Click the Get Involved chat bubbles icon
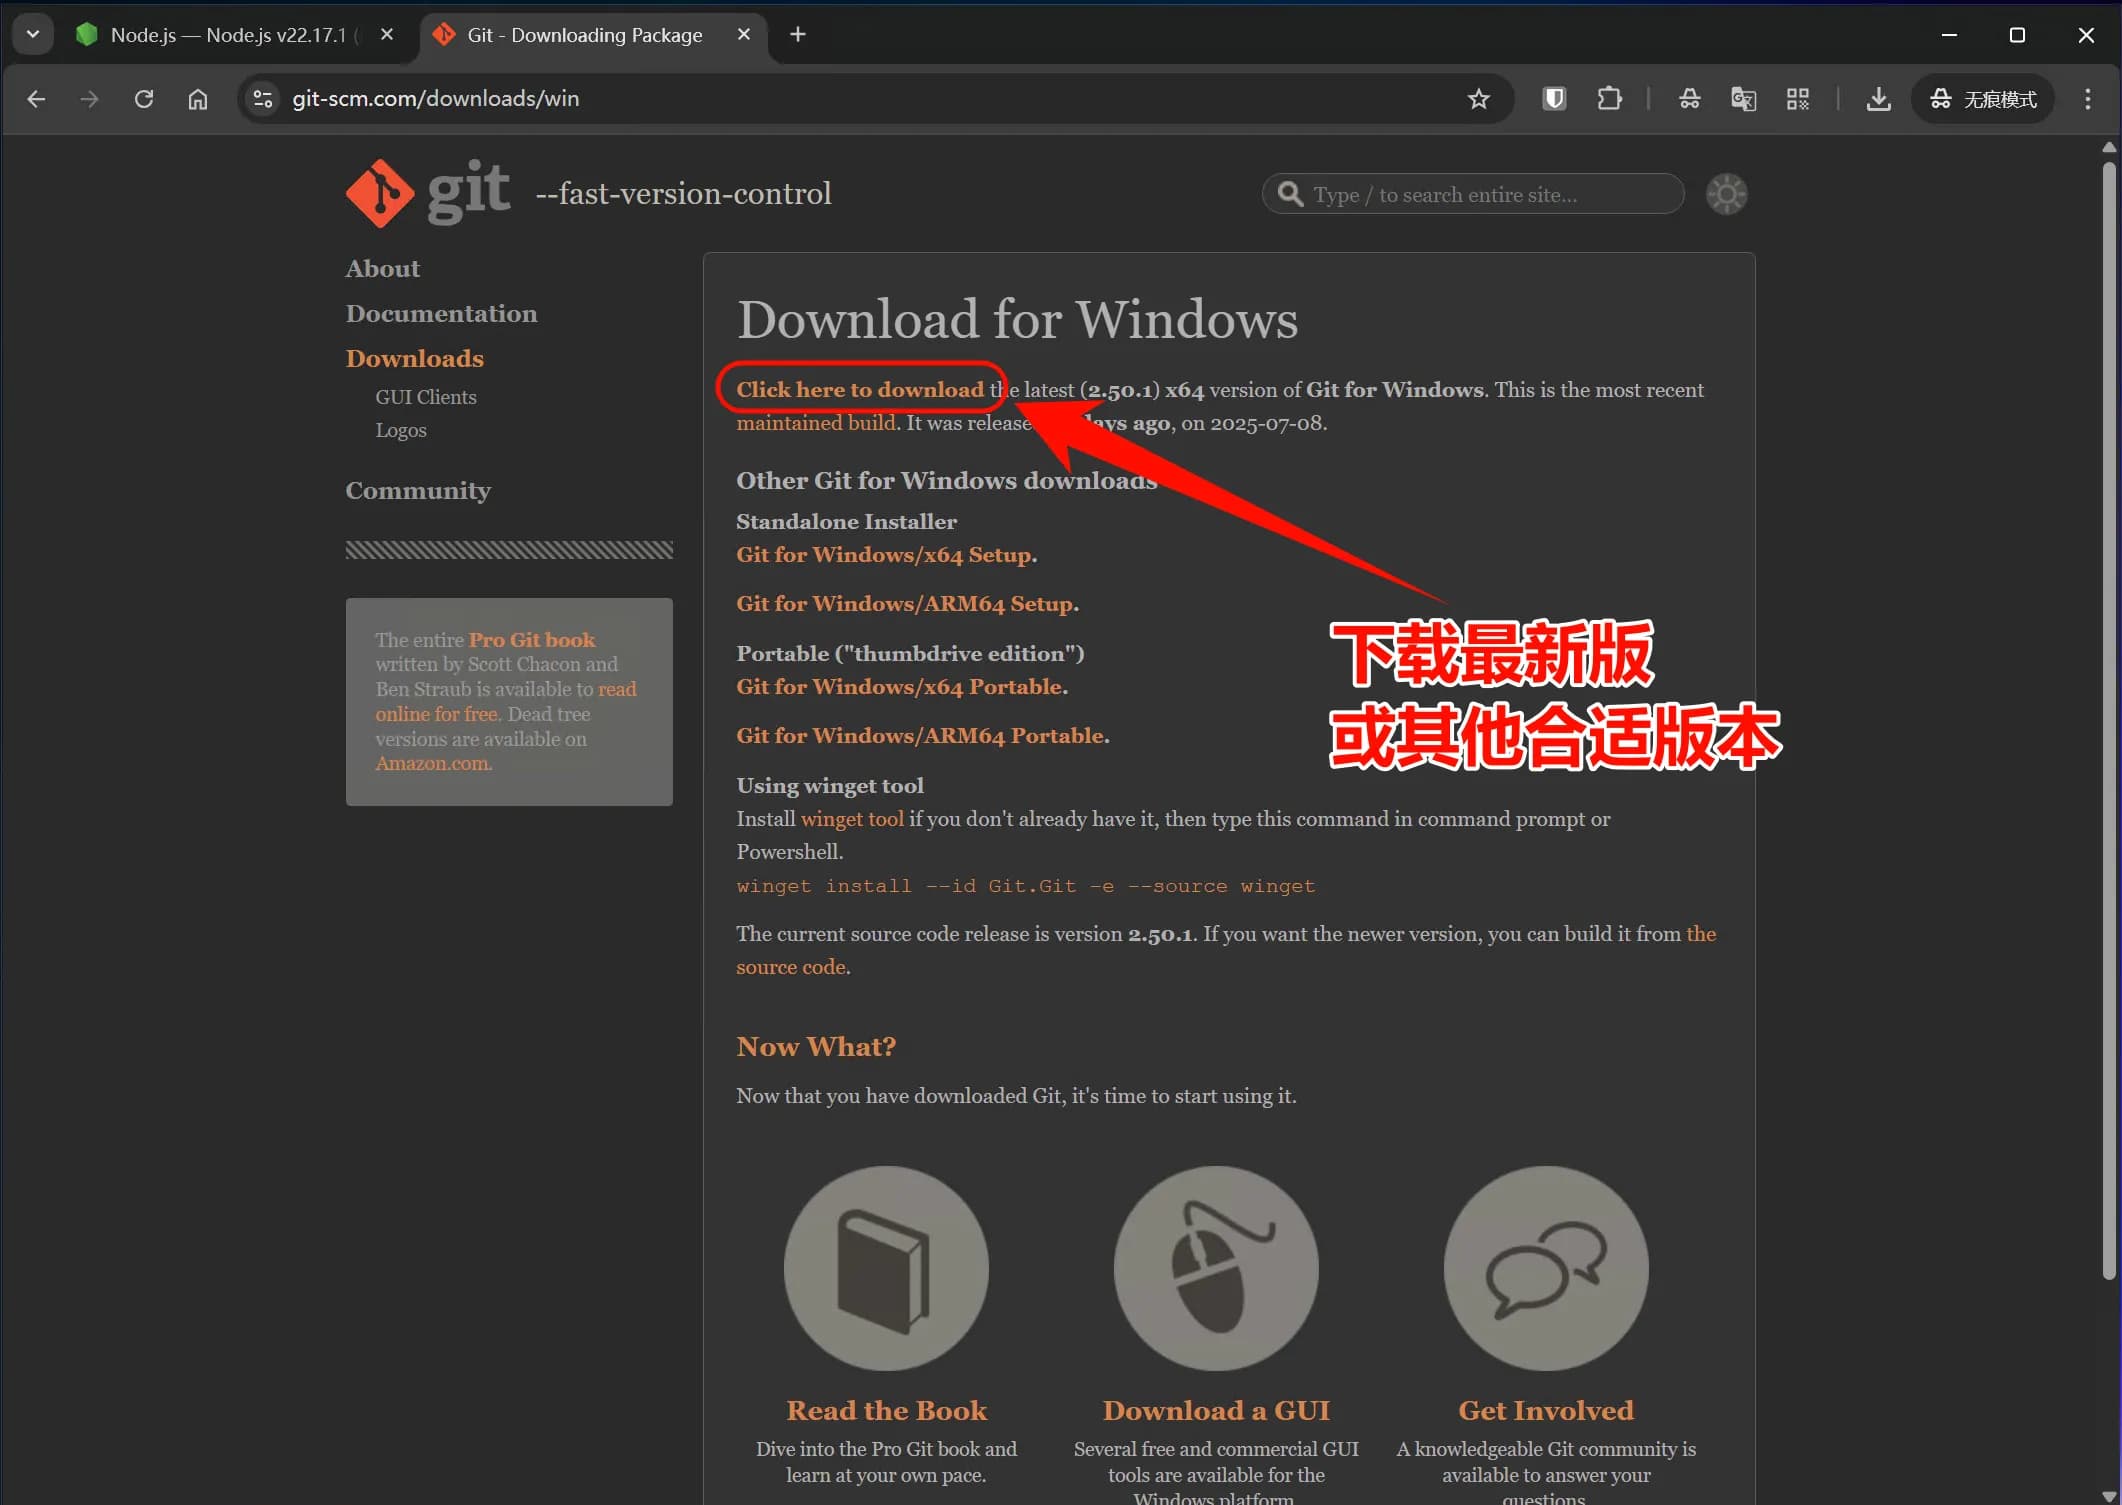 coord(1546,1268)
